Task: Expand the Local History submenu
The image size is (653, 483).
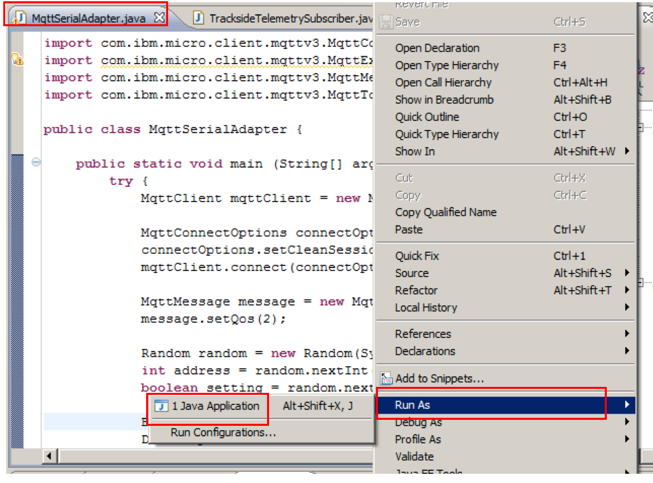Action: pyautogui.click(x=505, y=308)
